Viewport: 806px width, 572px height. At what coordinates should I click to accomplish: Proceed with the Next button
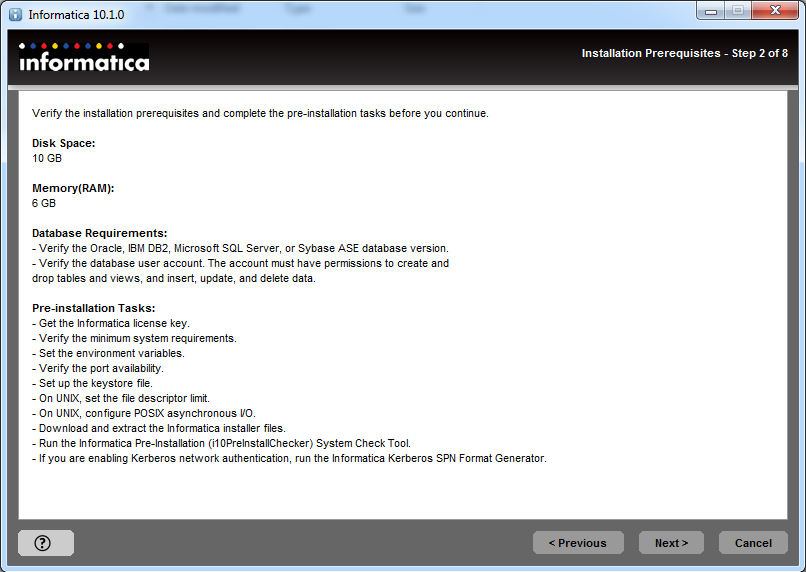pyautogui.click(x=671, y=543)
